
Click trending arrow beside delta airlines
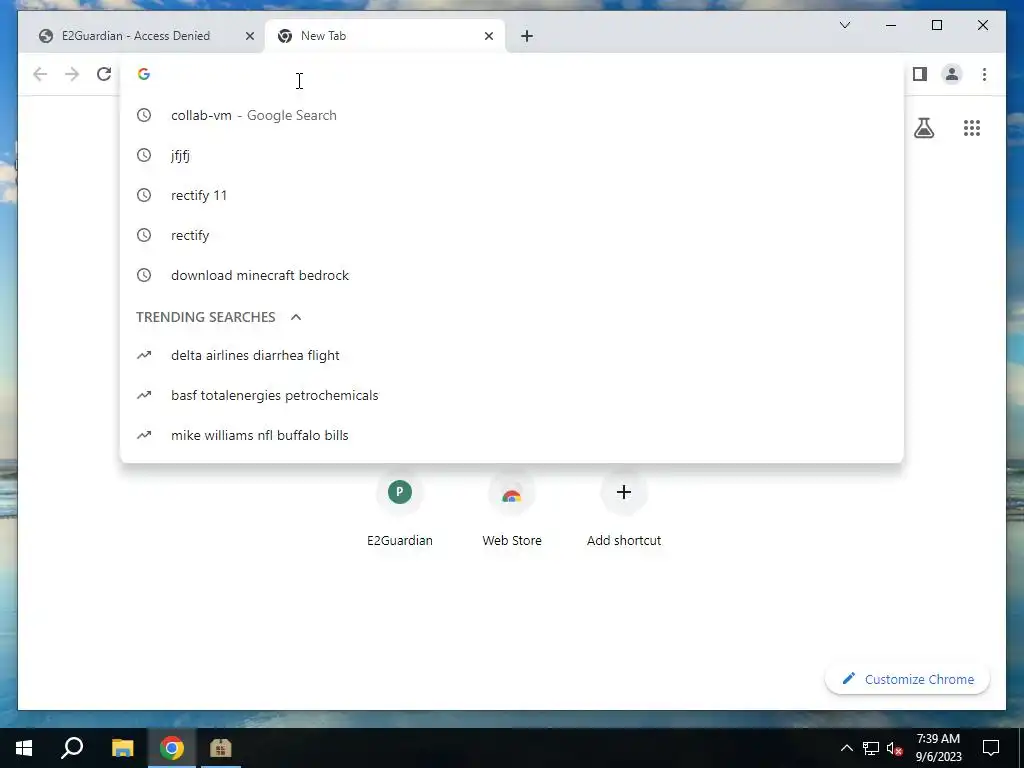(144, 355)
